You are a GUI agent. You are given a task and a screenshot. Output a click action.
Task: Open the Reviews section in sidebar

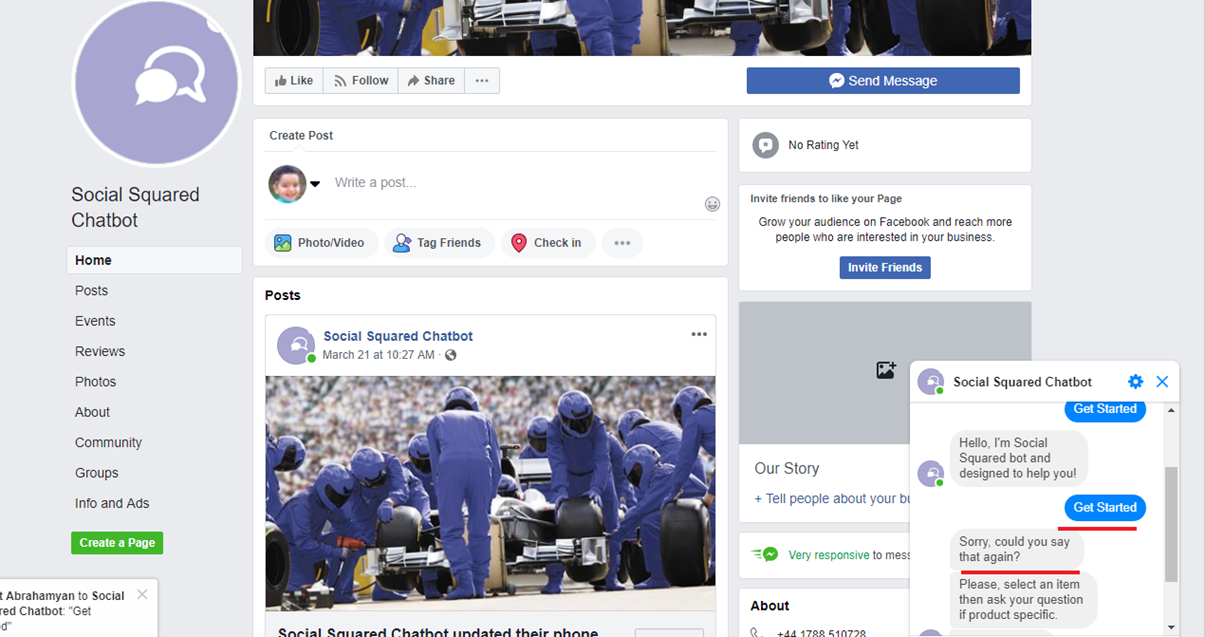pyautogui.click(x=100, y=351)
